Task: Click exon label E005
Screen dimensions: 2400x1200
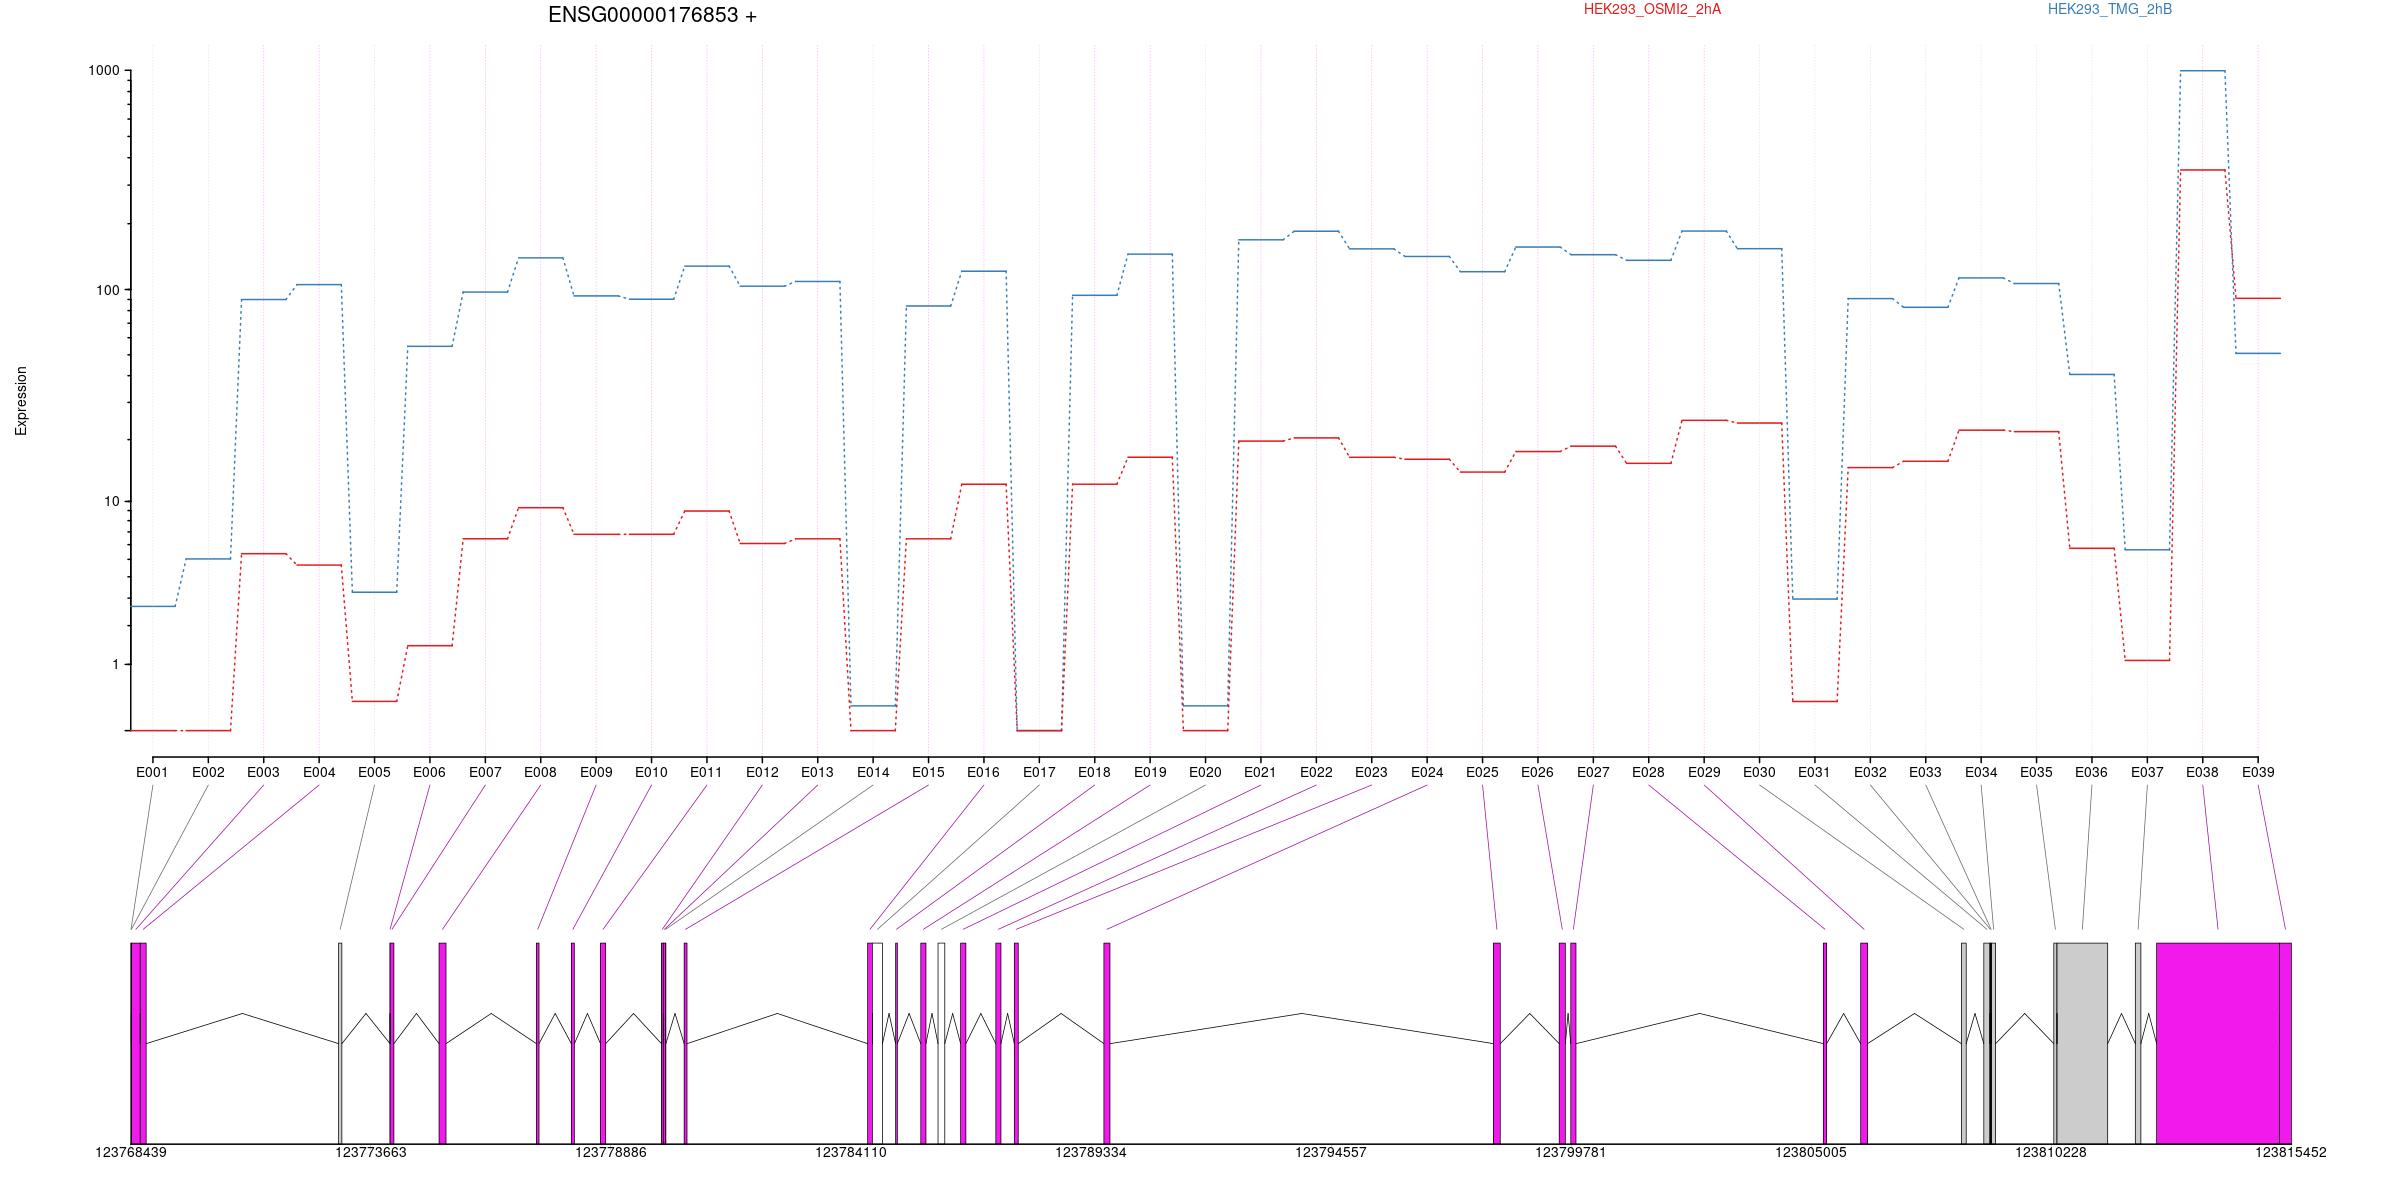Action: pos(374,772)
